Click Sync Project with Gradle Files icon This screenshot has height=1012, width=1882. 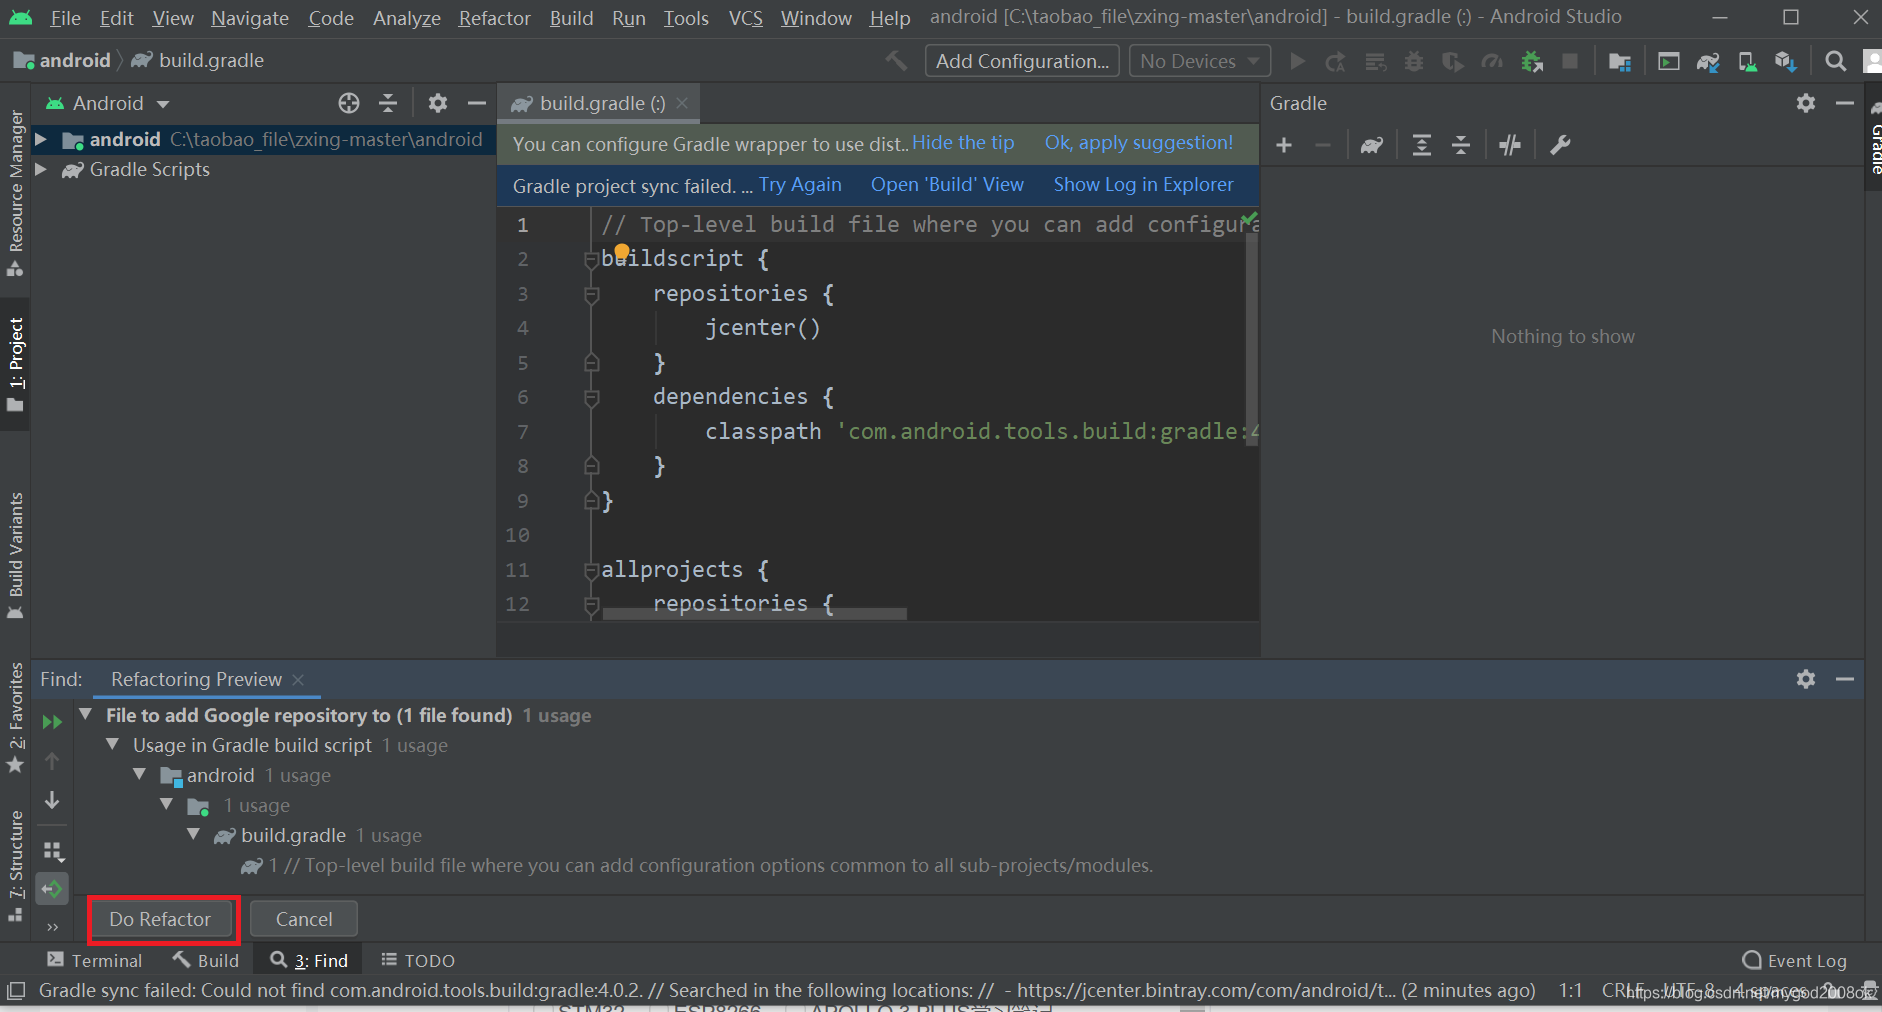click(1708, 61)
